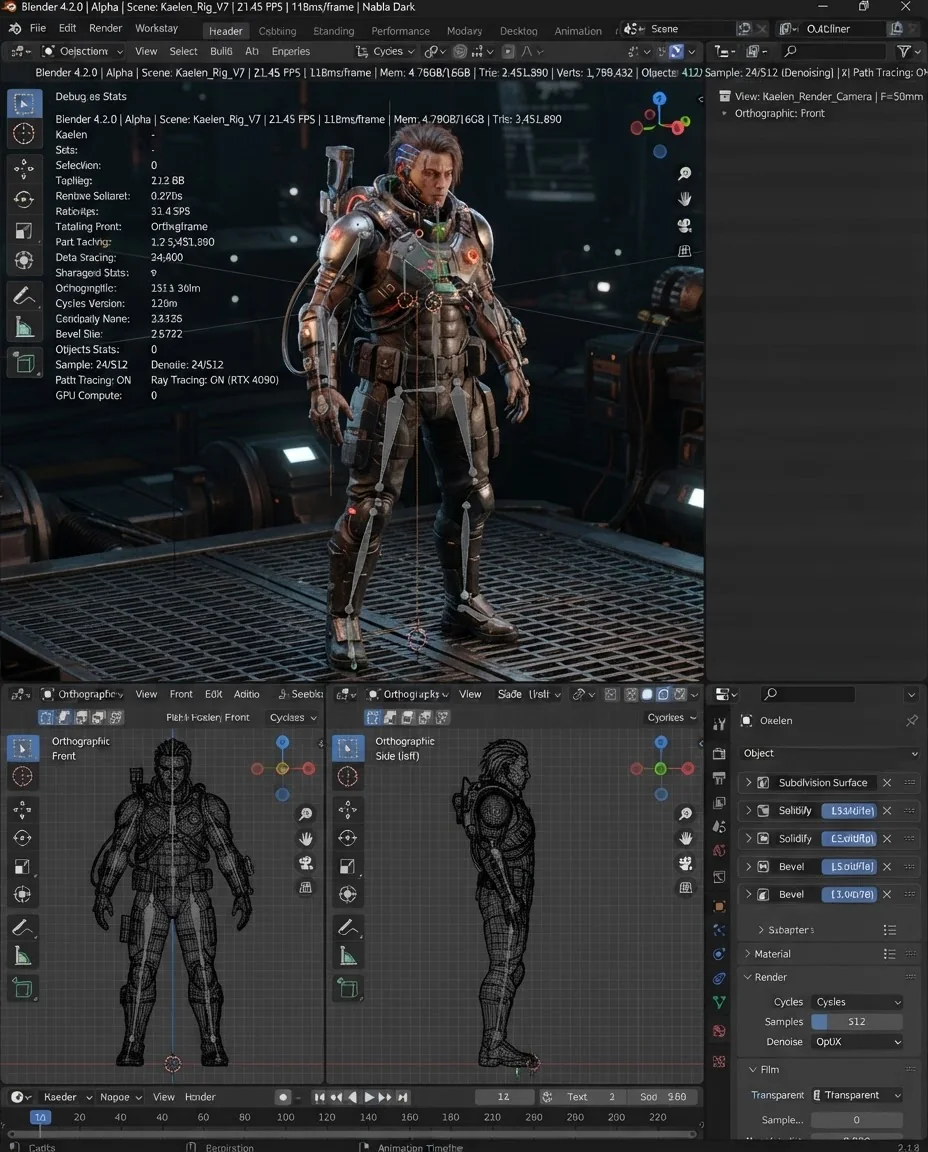Open the Material properties tab icon
The image size is (928, 1152).
click(719, 1031)
